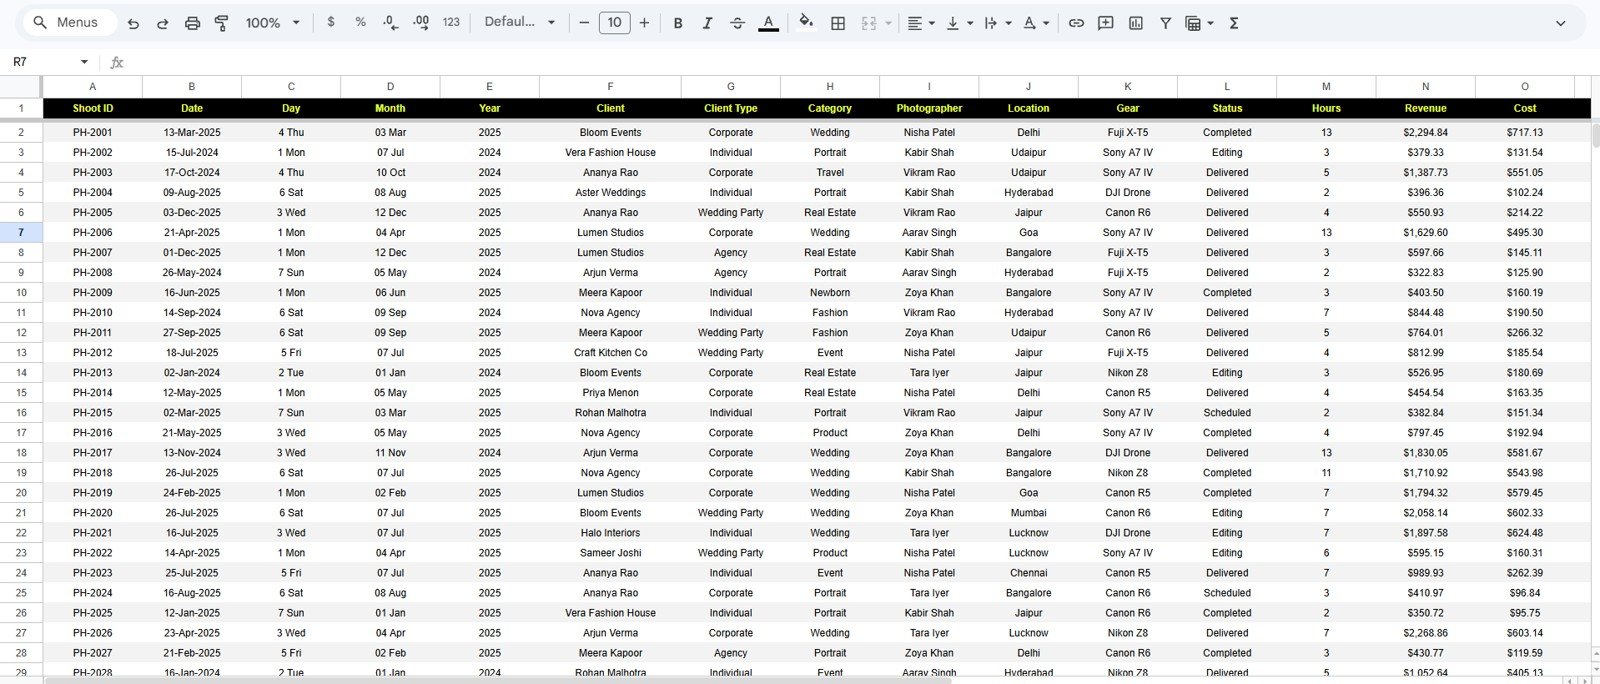
Task: Expand the merge type dropdown arrow
Action: (888, 23)
